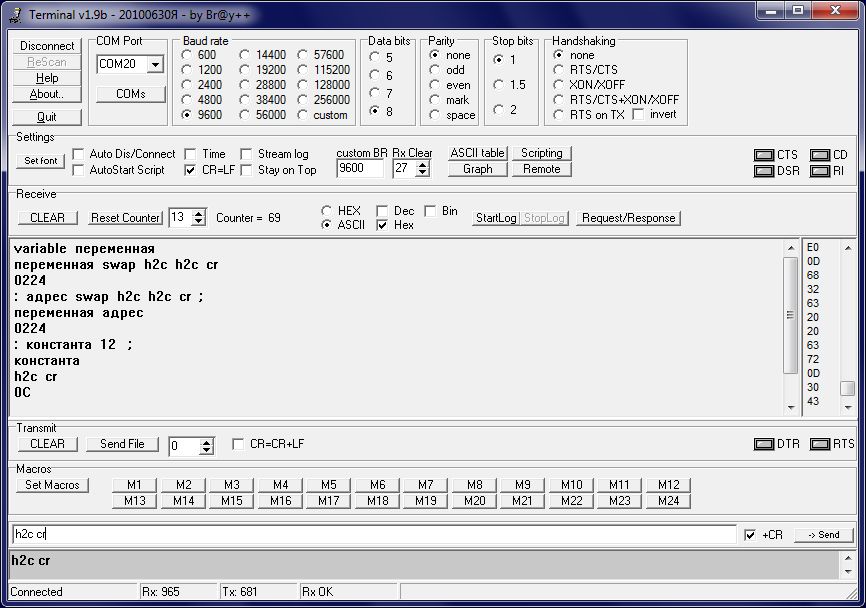Open the COM Port dropdown
Image resolution: width=866 pixels, height=608 pixels.
[155, 65]
